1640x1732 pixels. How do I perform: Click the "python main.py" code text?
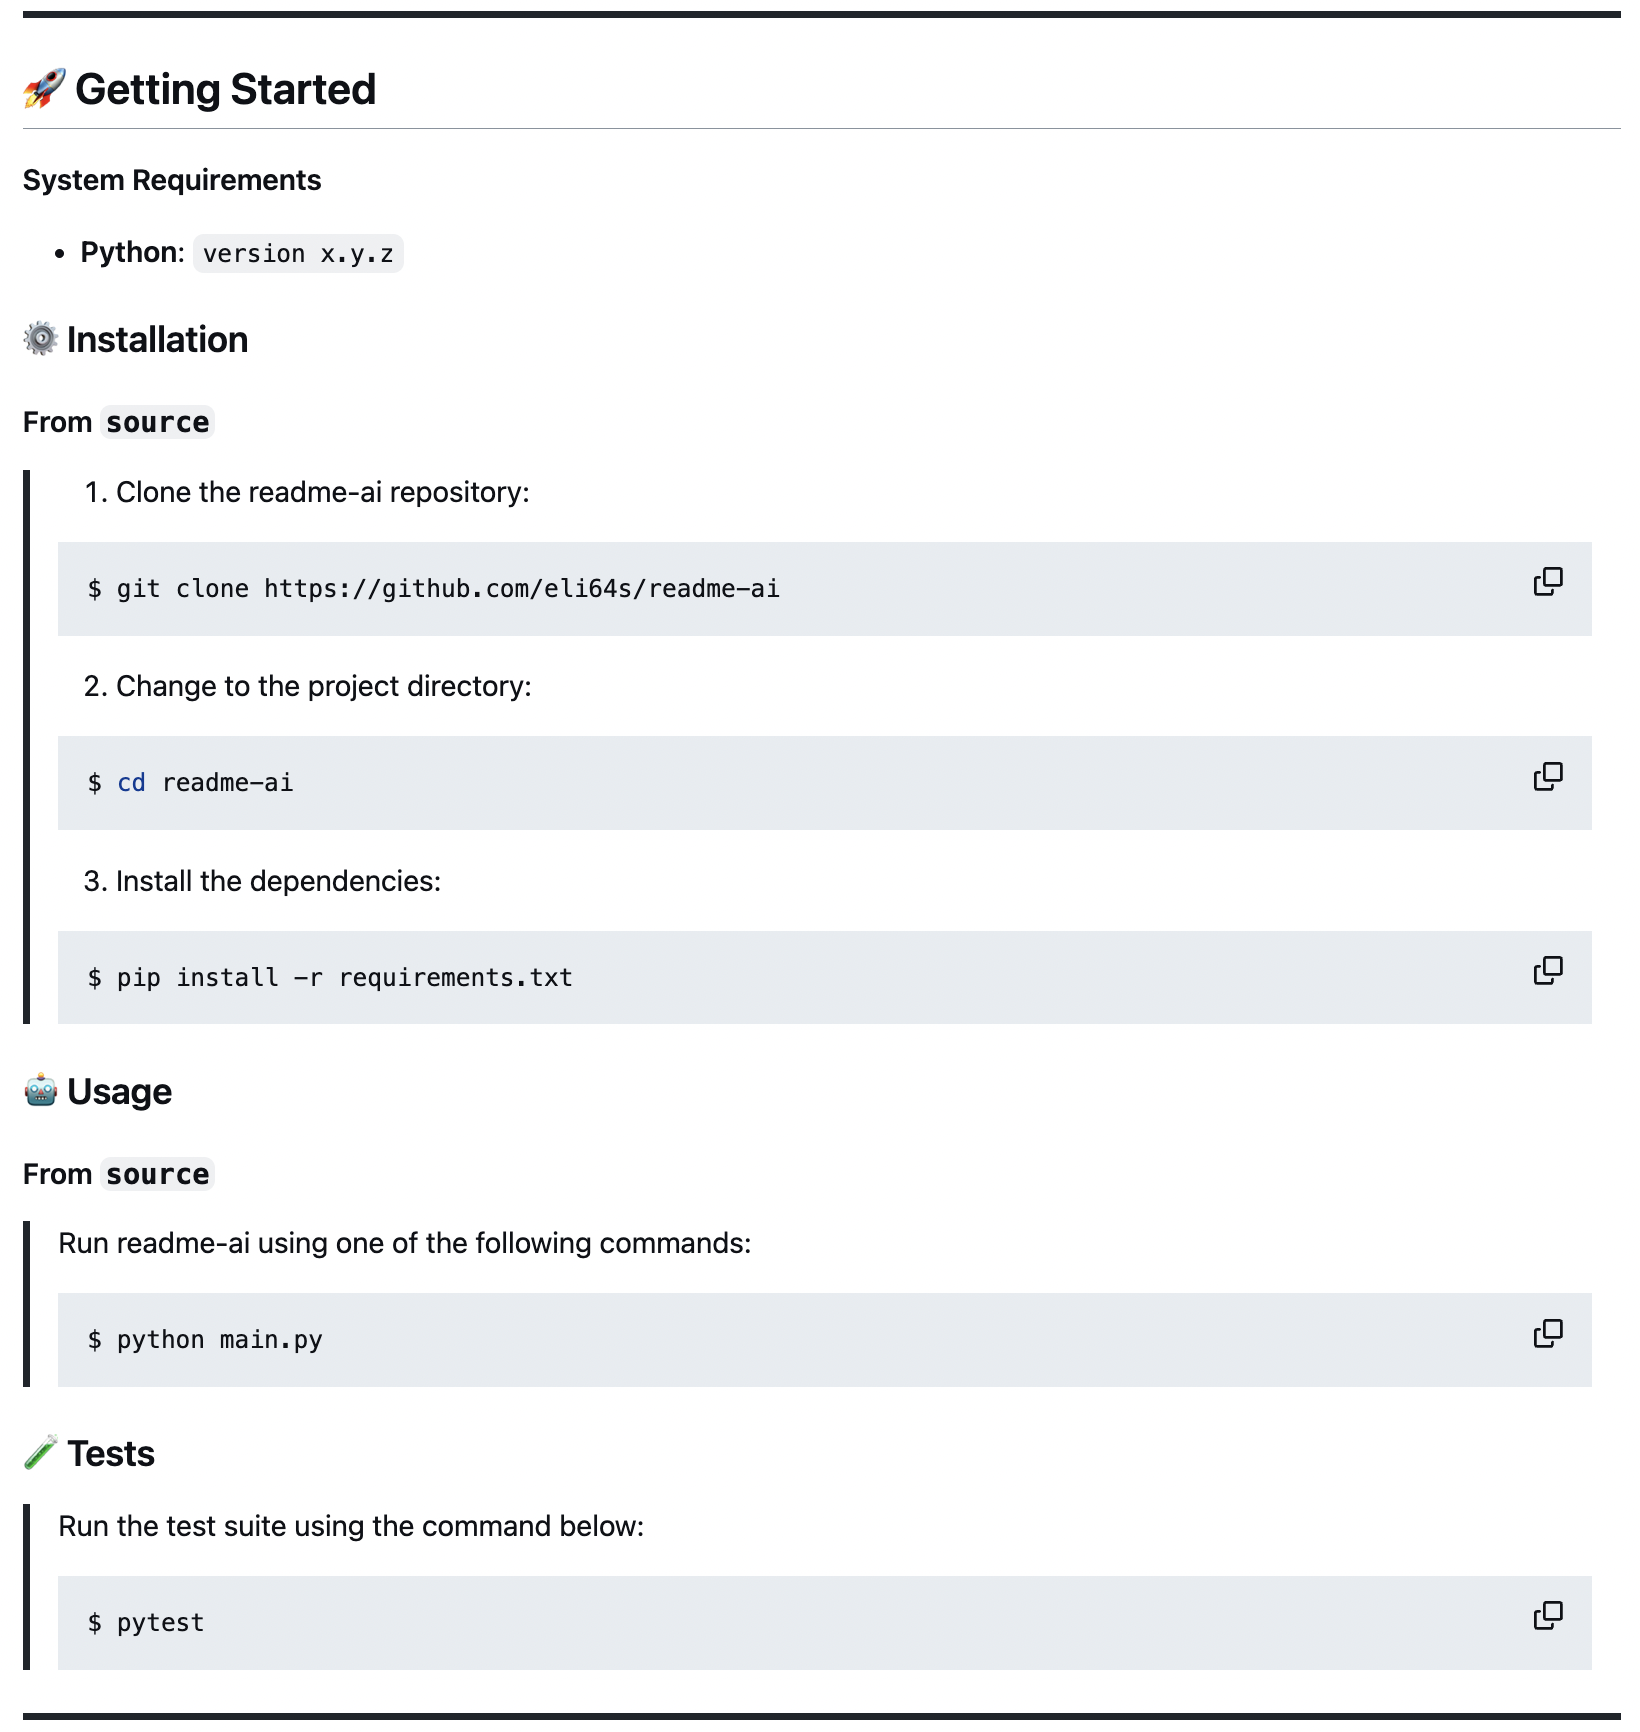click(x=220, y=1340)
